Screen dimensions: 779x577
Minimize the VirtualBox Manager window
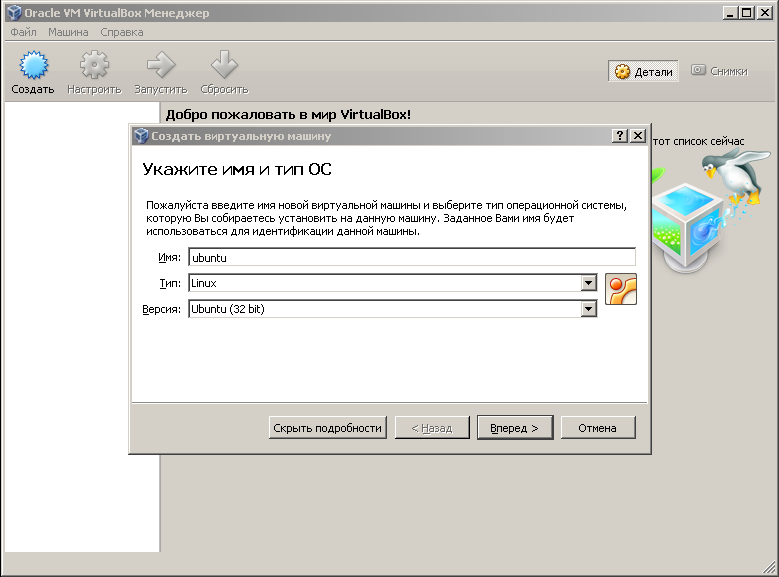pyautogui.click(x=730, y=13)
